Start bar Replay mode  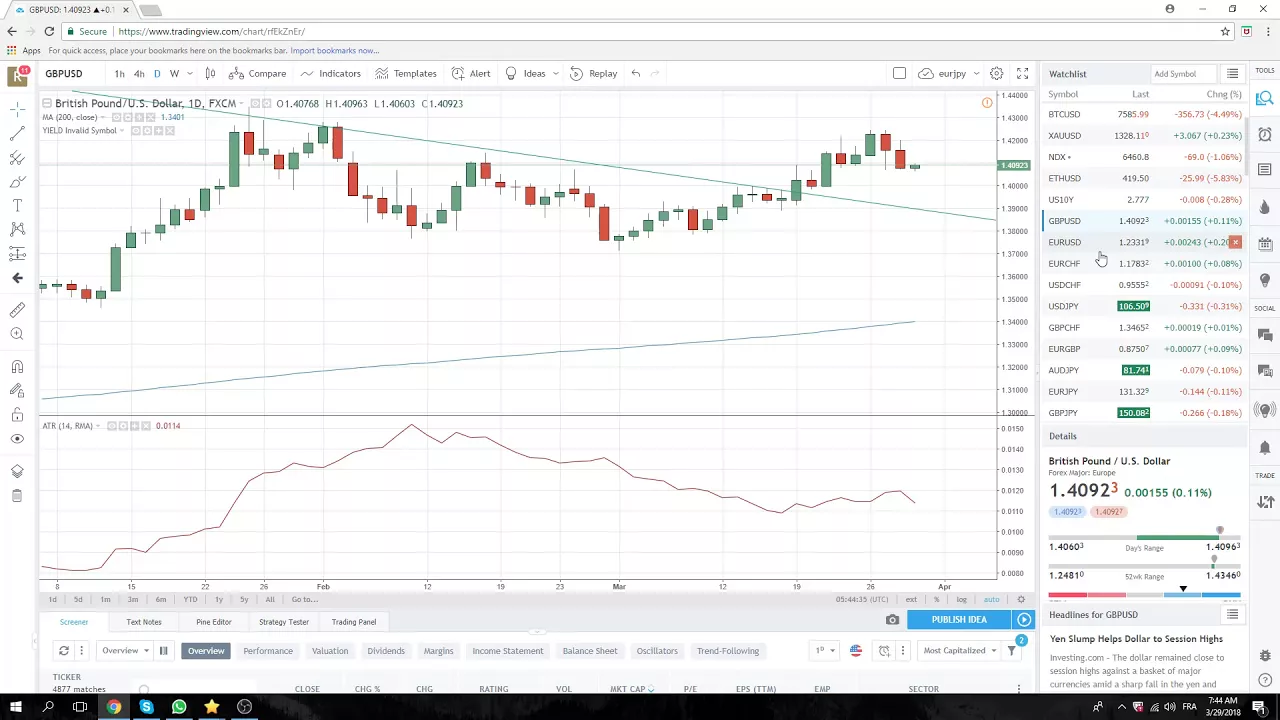pos(593,73)
